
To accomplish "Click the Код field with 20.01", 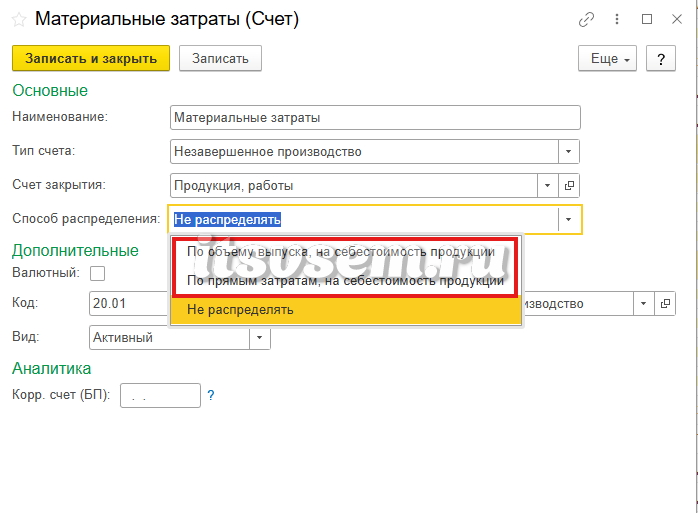I will [130, 304].
